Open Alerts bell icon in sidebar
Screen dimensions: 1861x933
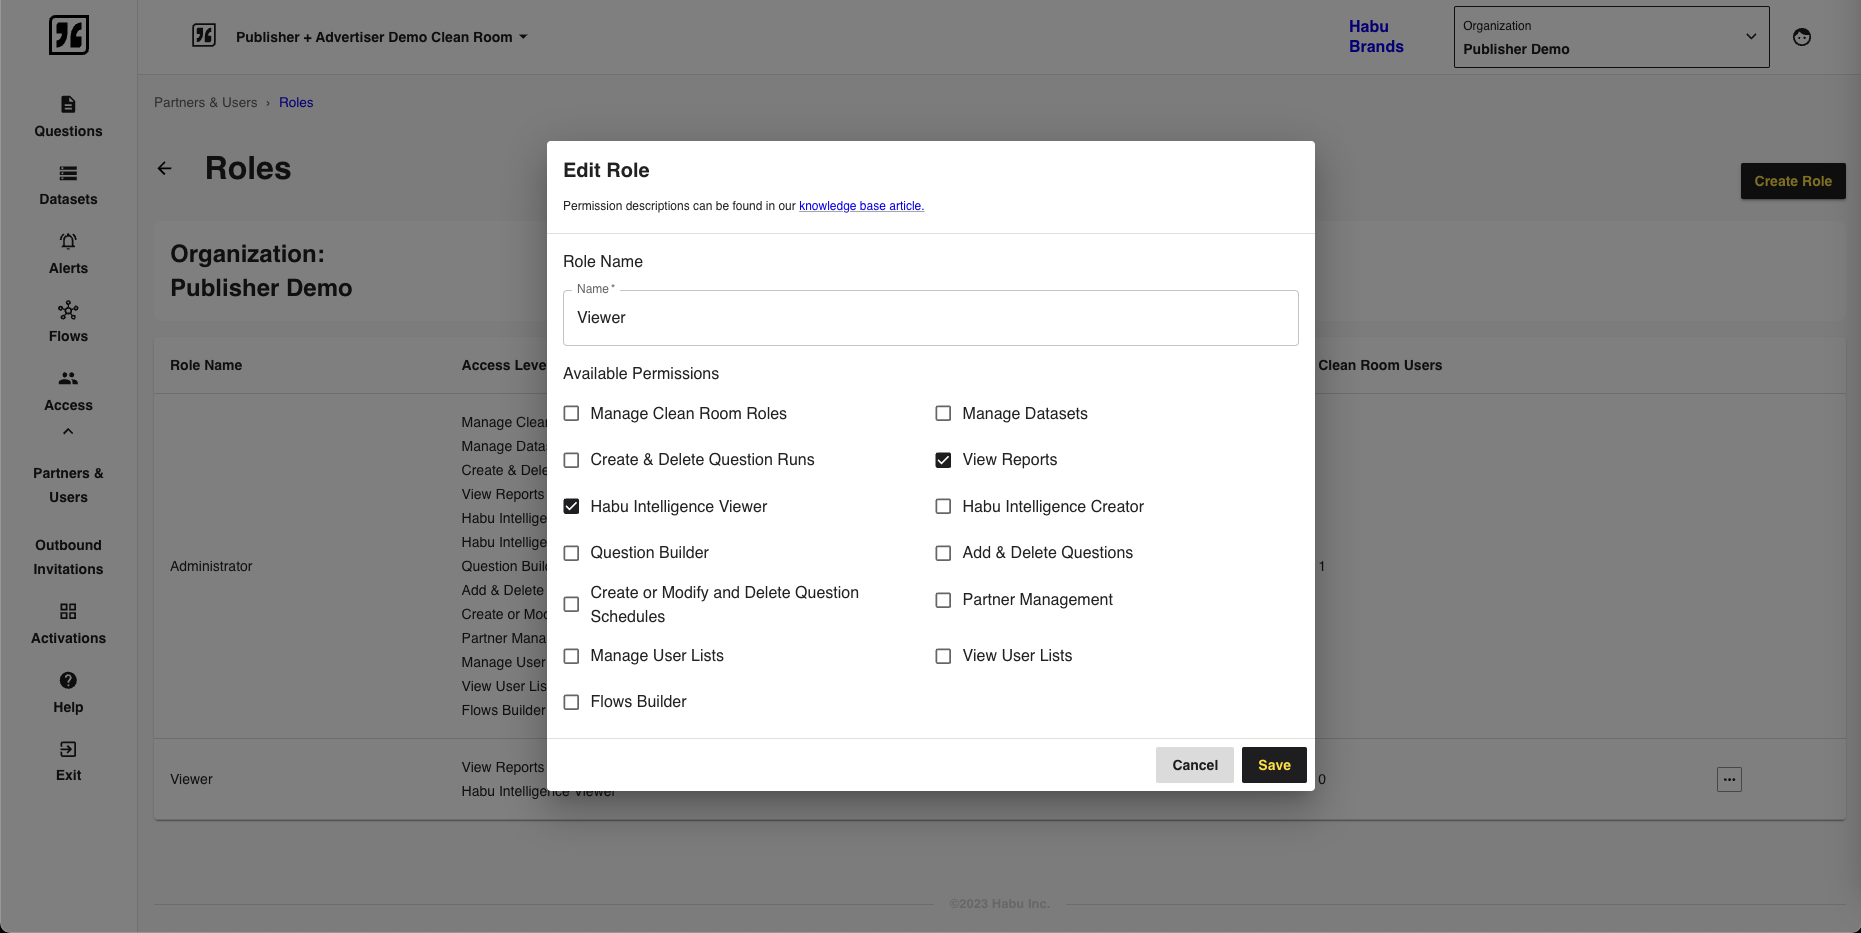click(68, 241)
